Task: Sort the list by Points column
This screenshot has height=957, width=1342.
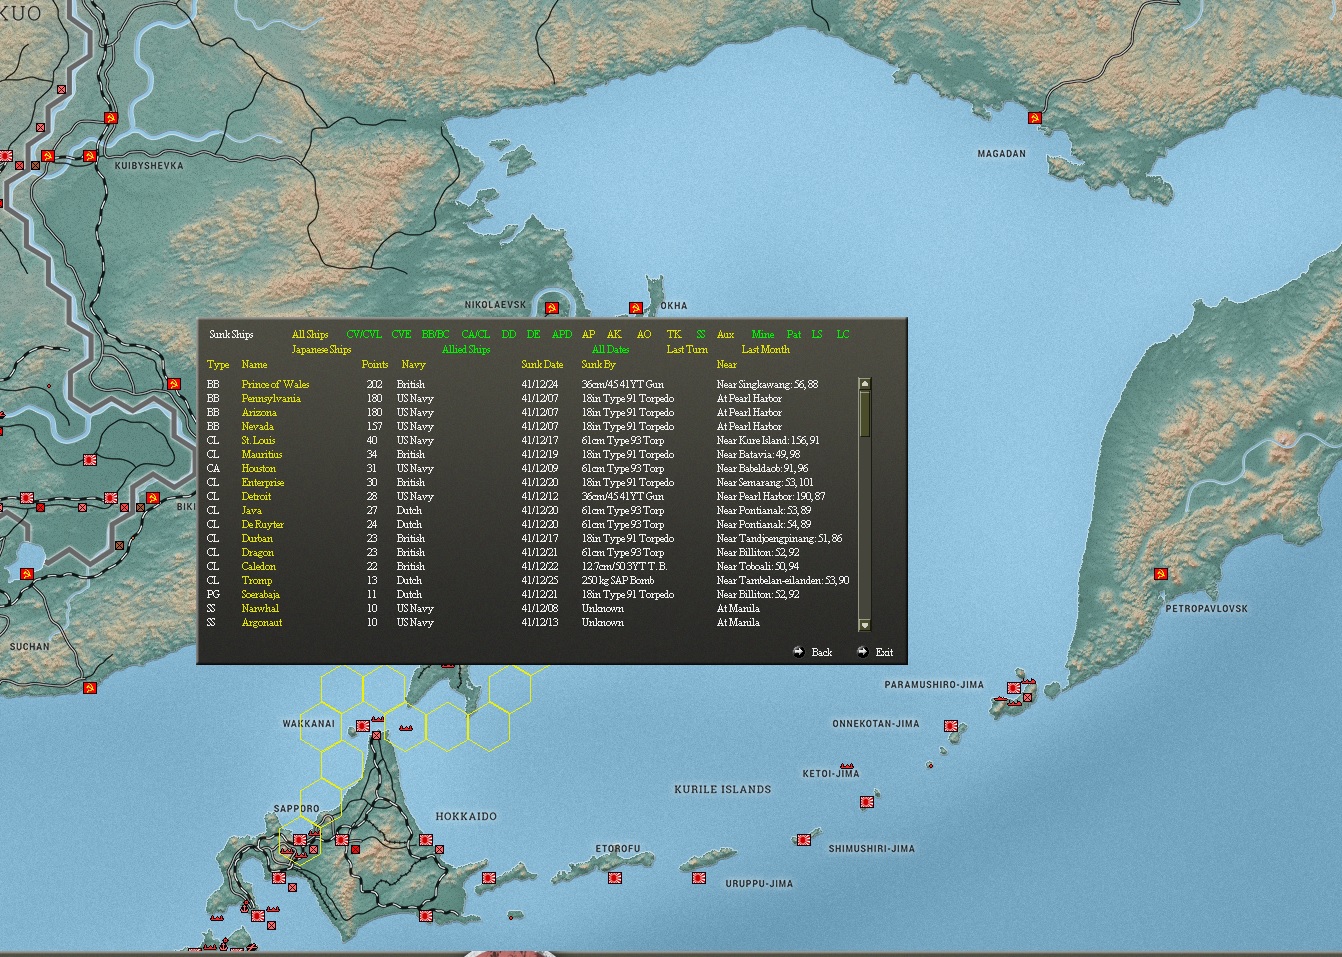Action: pyautogui.click(x=375, y=364)
